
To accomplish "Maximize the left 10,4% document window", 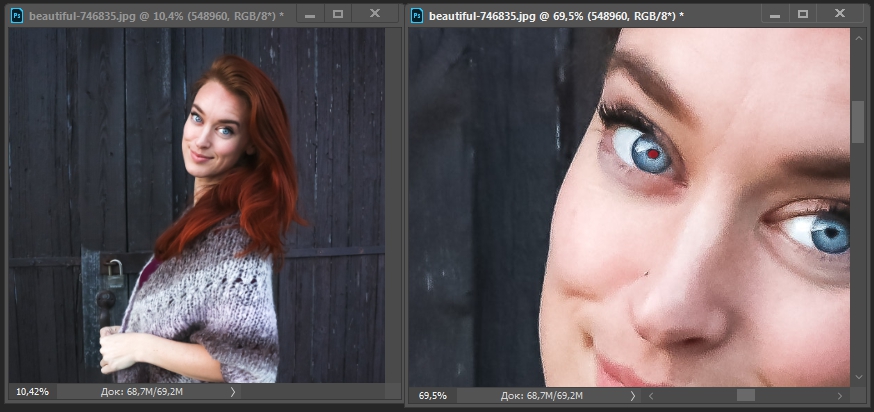I will point(338,14).
